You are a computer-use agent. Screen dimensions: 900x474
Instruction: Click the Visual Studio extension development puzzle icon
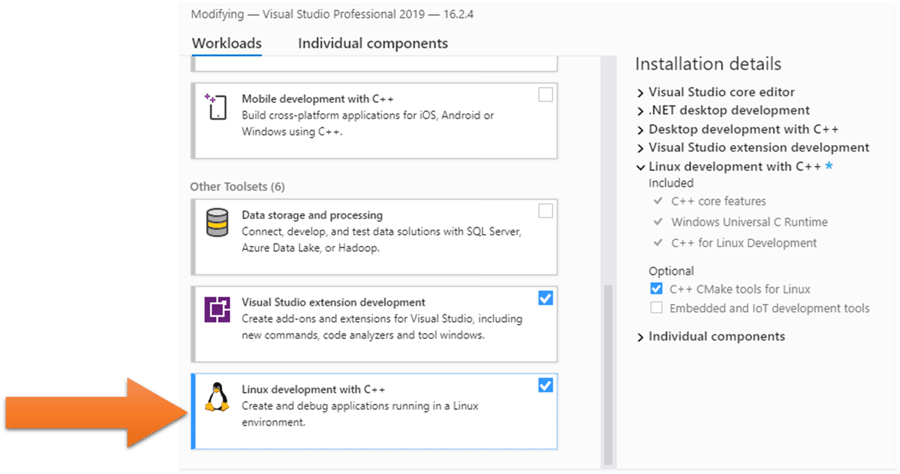(x=217, y=309)
